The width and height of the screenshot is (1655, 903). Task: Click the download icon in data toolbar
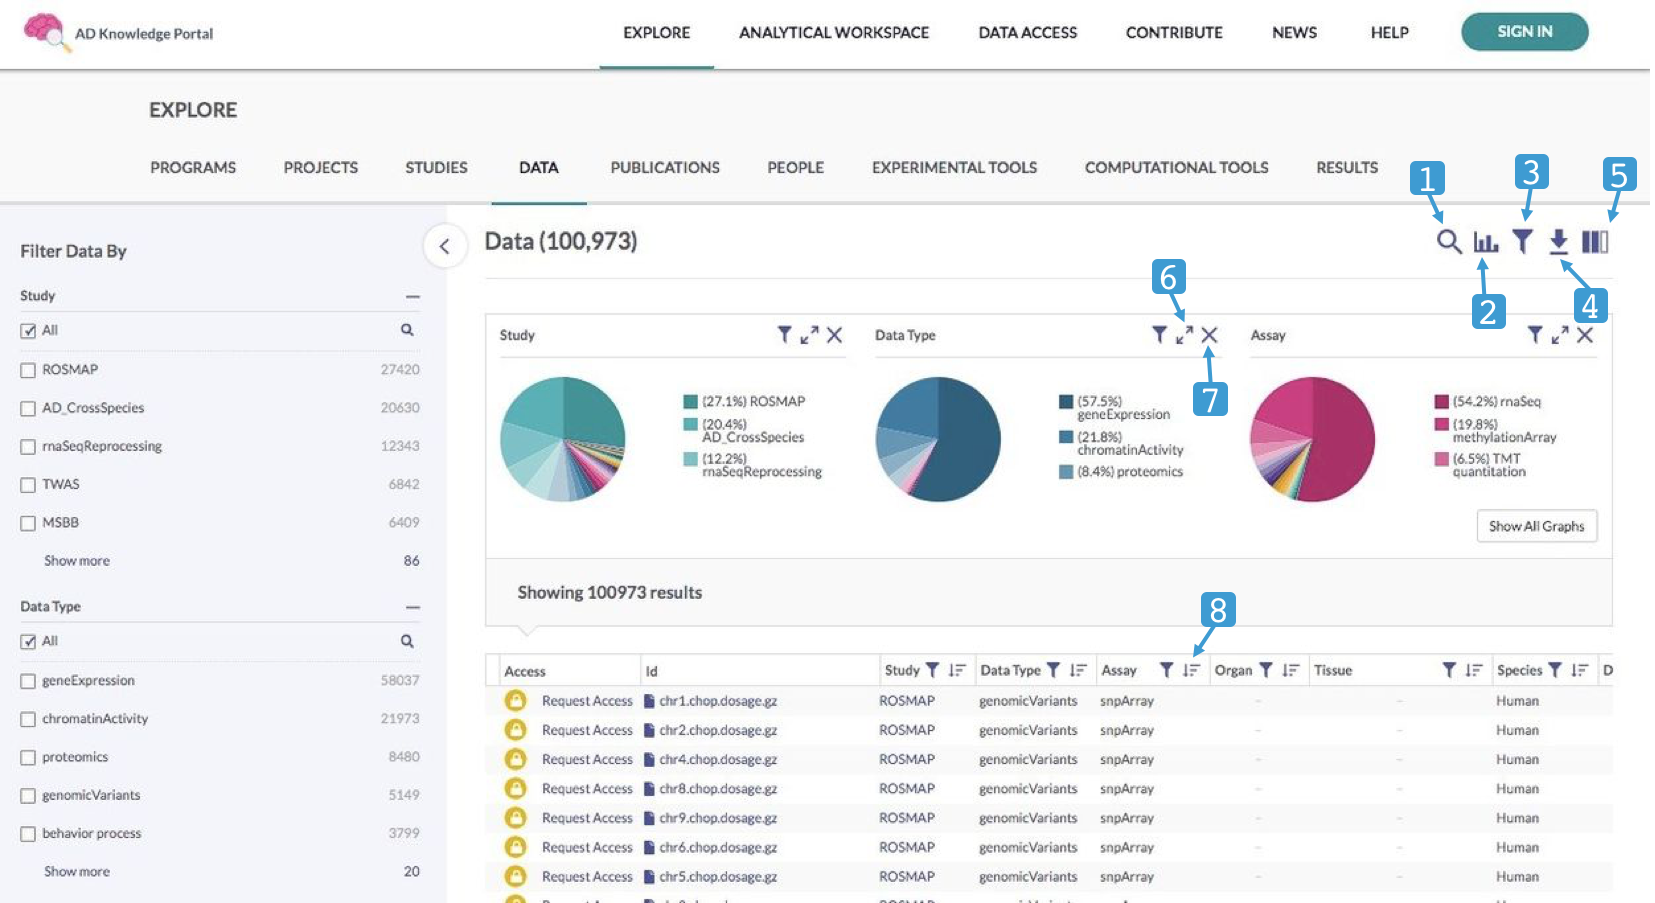pos(1558,241)
